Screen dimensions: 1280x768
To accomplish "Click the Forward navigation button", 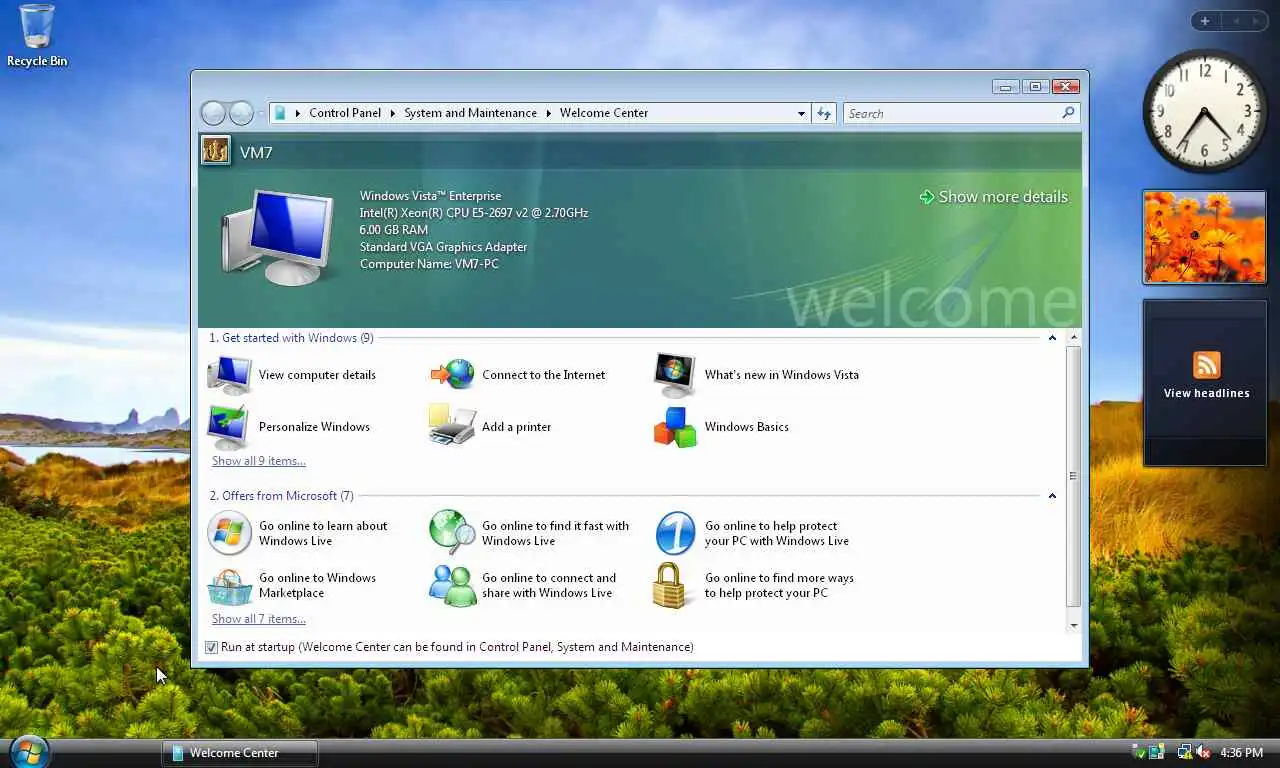I will point(241,113).
